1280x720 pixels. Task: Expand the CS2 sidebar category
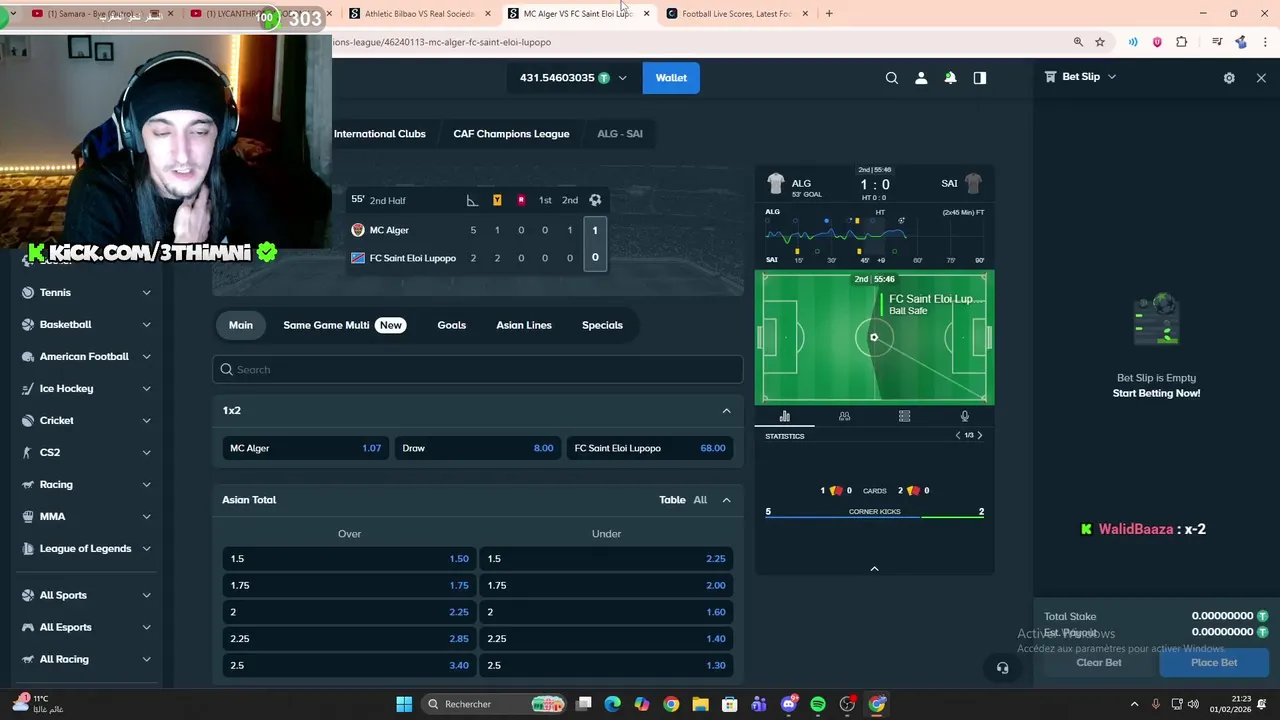coord(146,453)
